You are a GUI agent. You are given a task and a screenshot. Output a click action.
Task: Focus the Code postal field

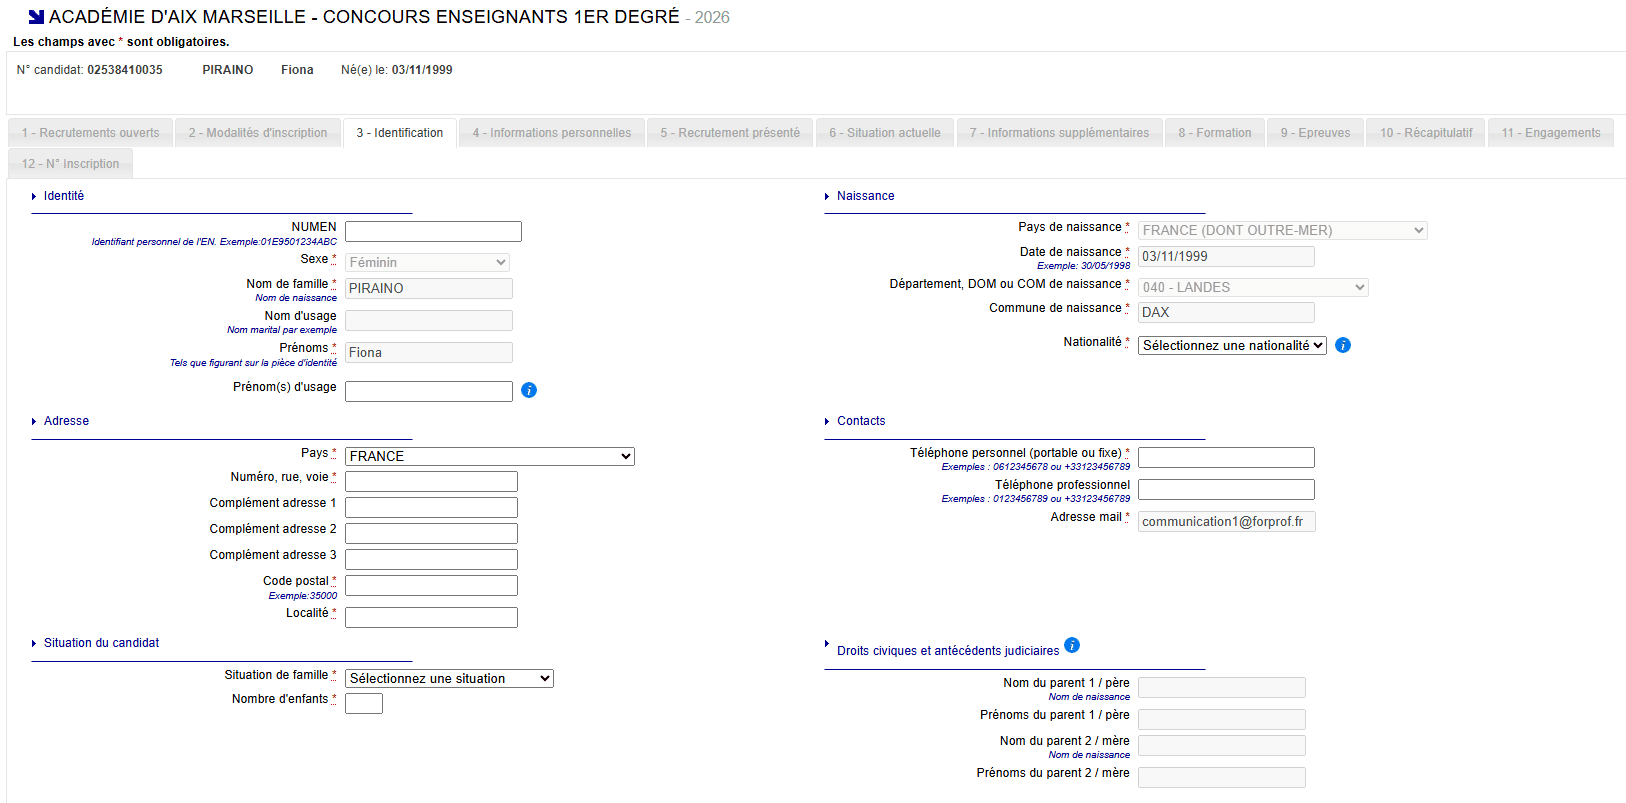click(x=431, y=585)
